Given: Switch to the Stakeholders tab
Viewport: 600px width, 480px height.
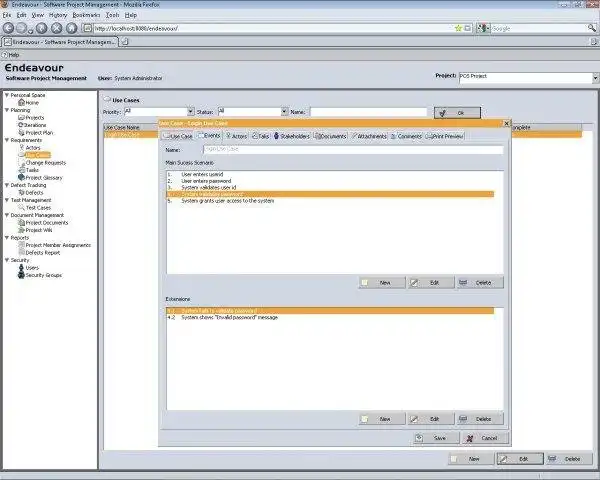Looking at the screenshot, I should point(292,136).
